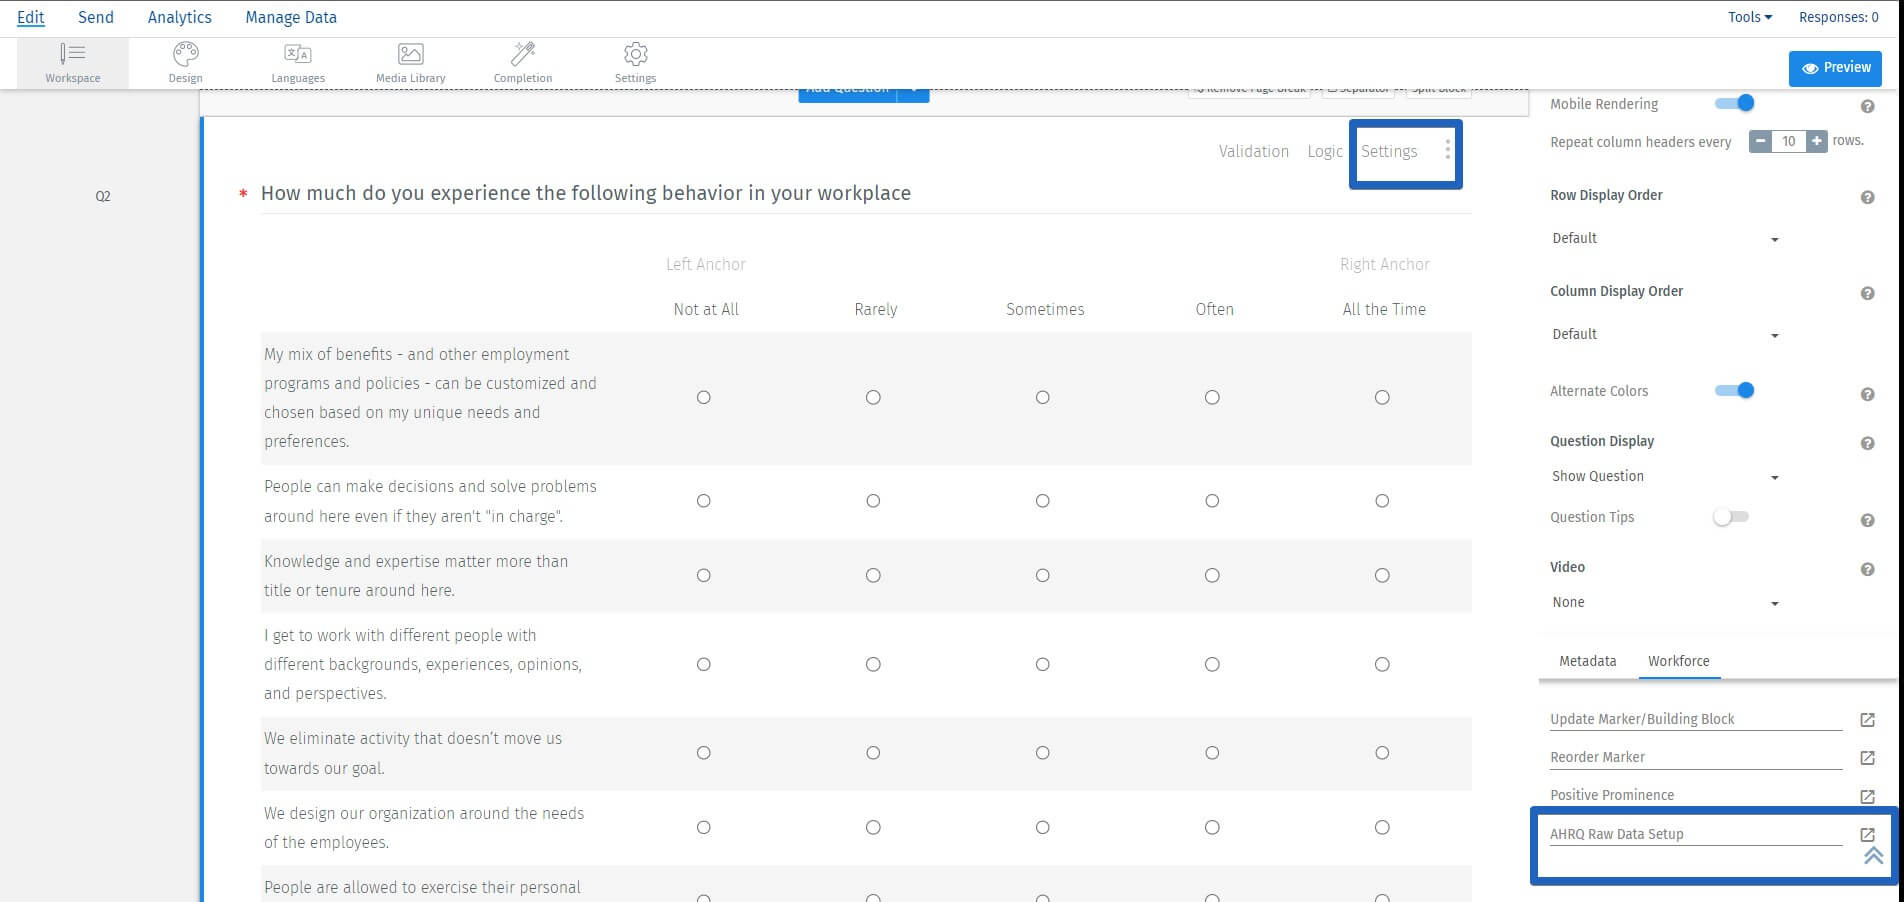
Task: Enable the Question Tips switch
Action: 1730,517
